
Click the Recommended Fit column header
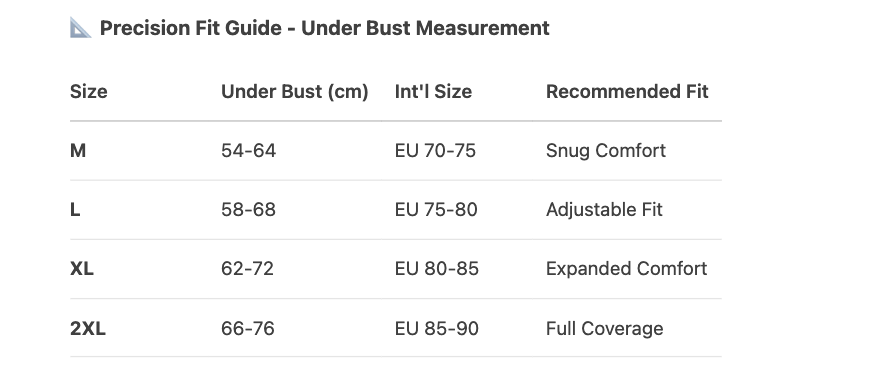click(627, 92)
